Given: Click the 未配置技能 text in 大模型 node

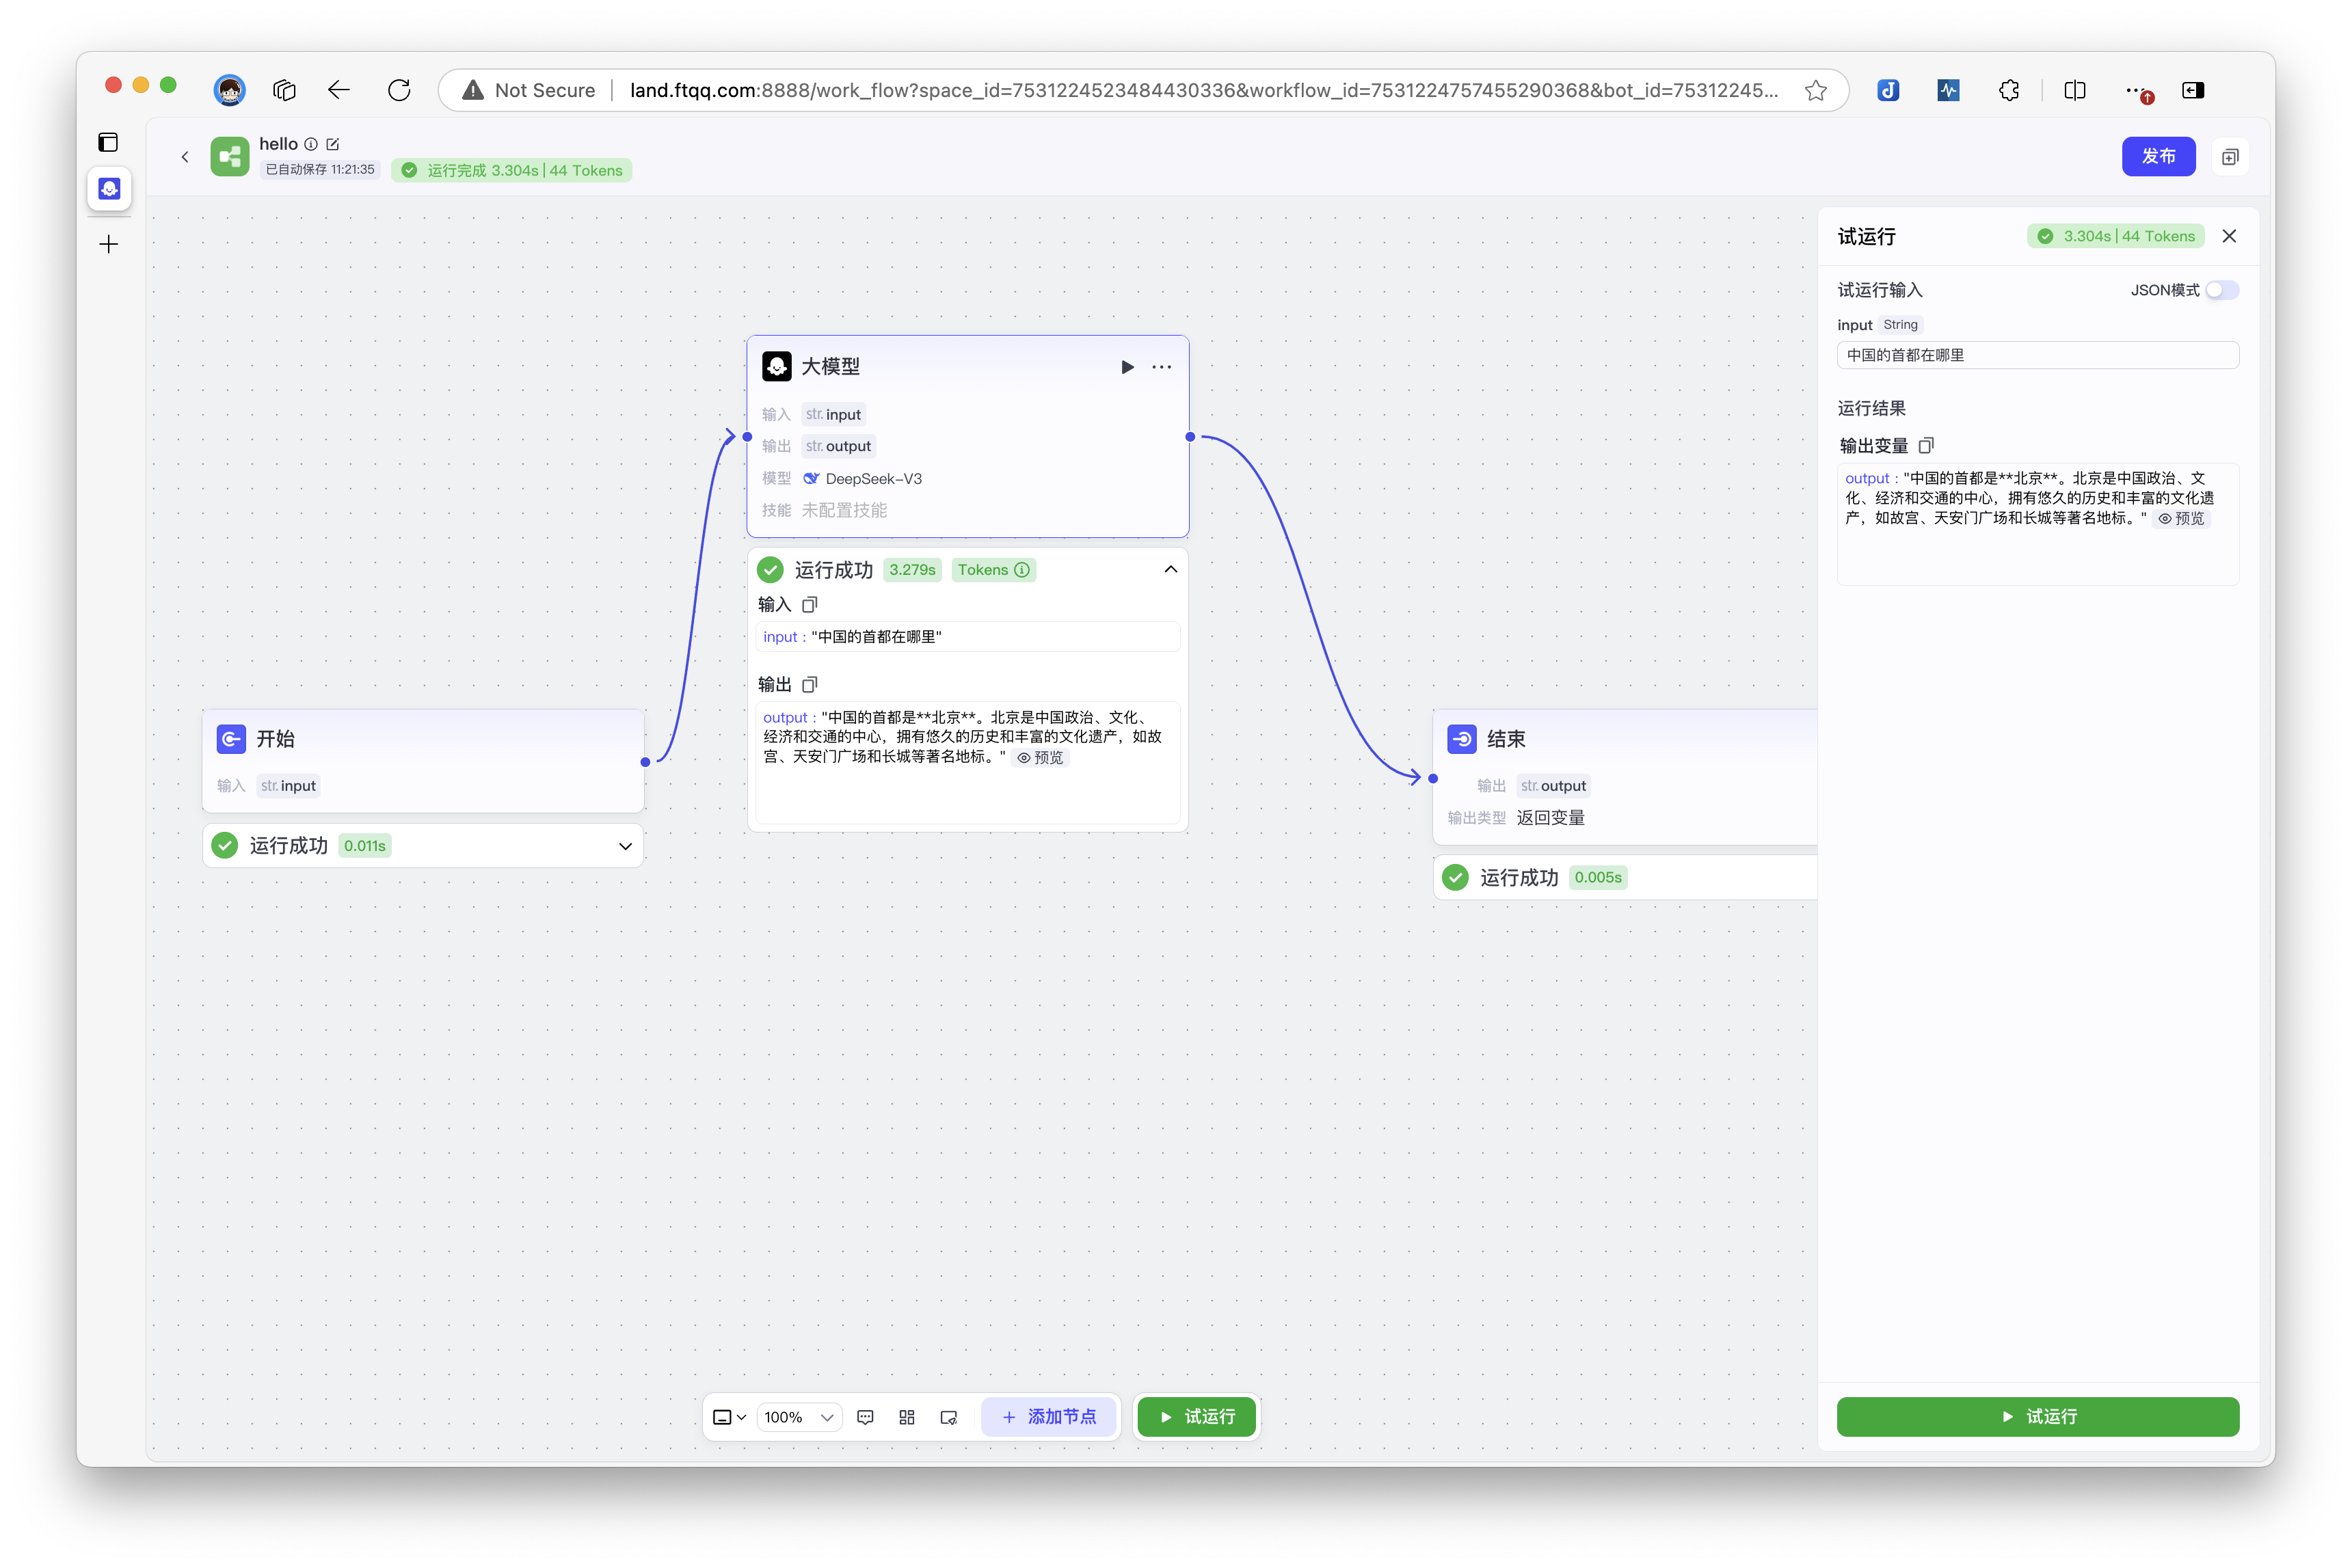Looking at the screenshot, I should pyautogui.click(x=844, y=510).
